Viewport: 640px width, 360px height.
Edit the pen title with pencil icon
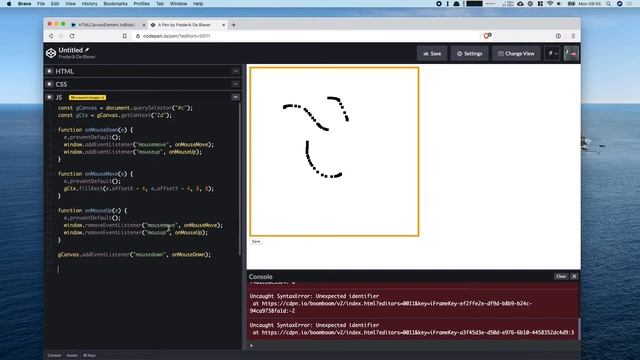click(x=87, y=50)
